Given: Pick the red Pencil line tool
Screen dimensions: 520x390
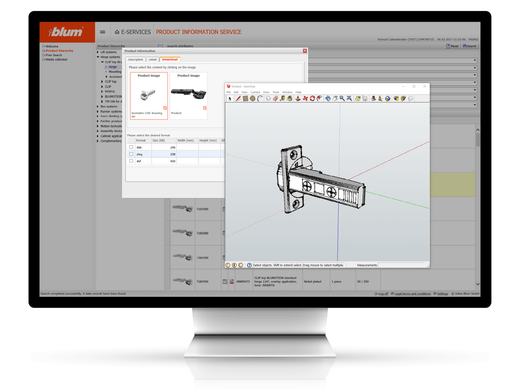Looking at the screenshot, I should (x=238, y=99).
